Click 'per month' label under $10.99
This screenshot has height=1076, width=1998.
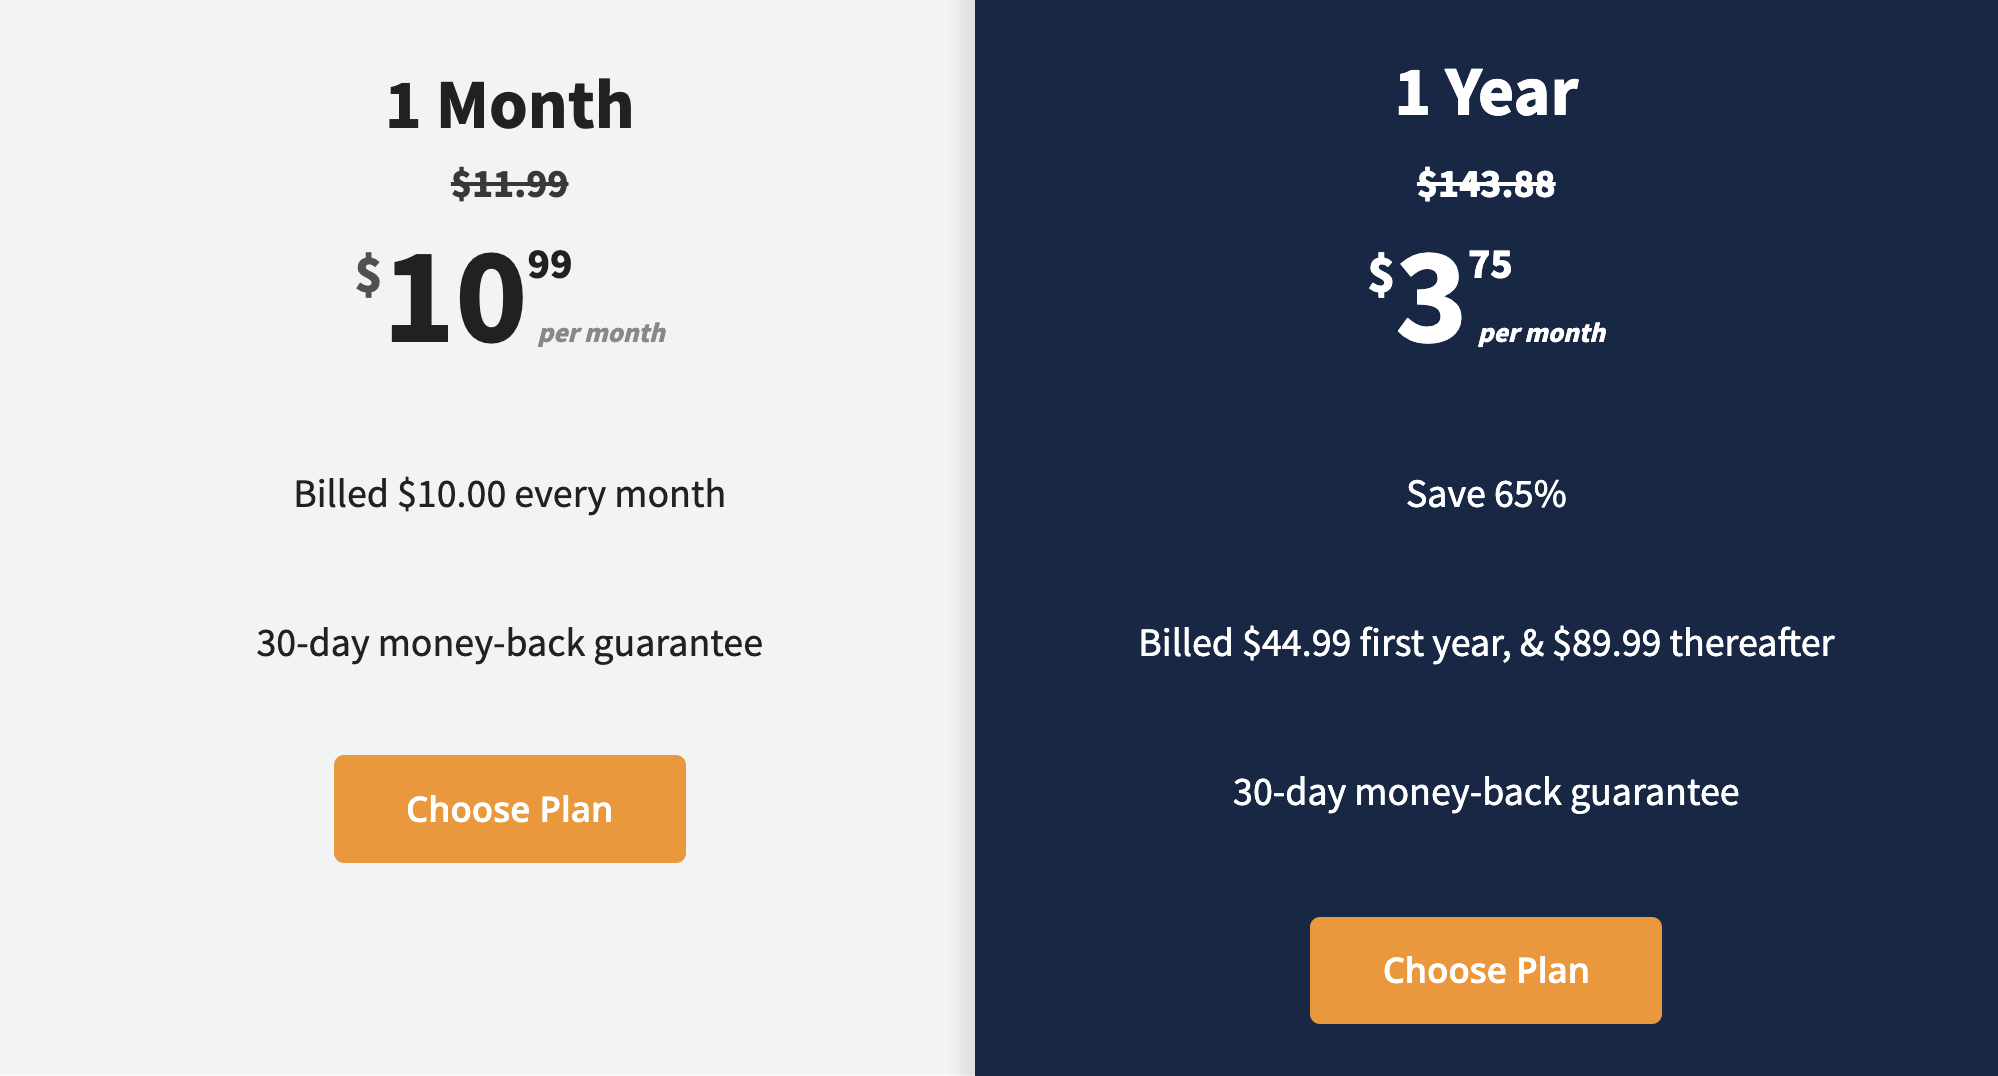602,333
